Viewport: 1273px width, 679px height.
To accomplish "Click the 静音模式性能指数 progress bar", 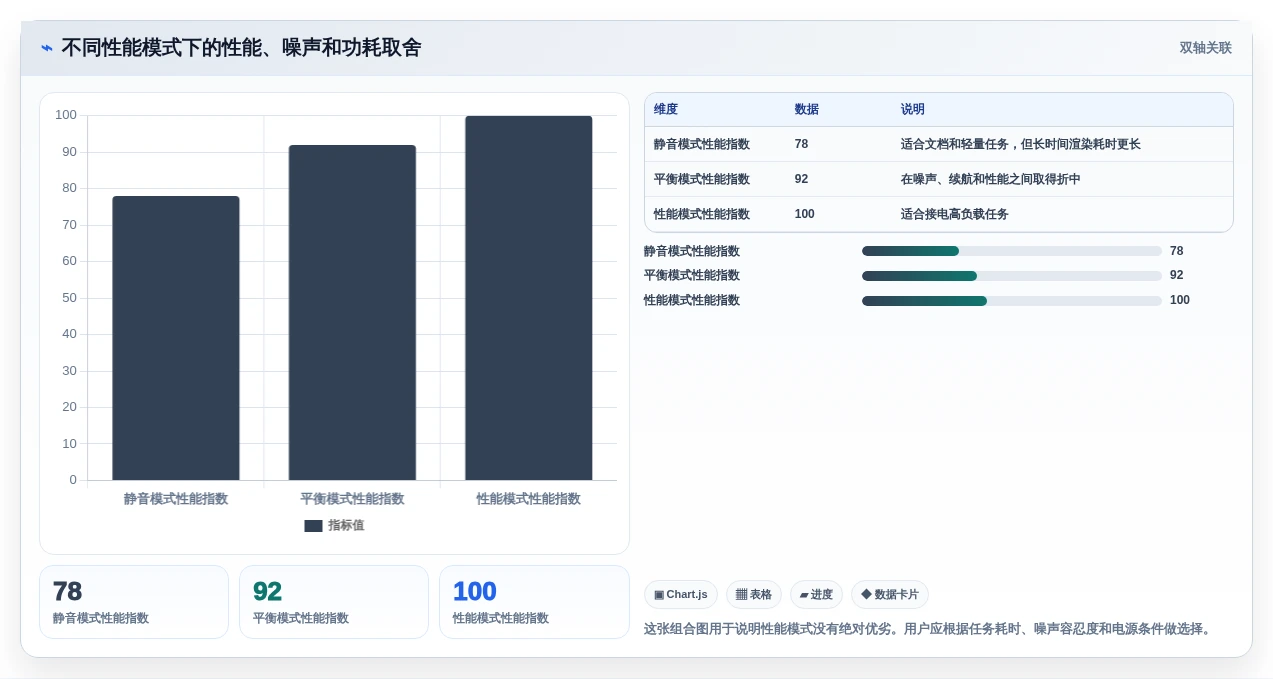I will (1012, 251).
